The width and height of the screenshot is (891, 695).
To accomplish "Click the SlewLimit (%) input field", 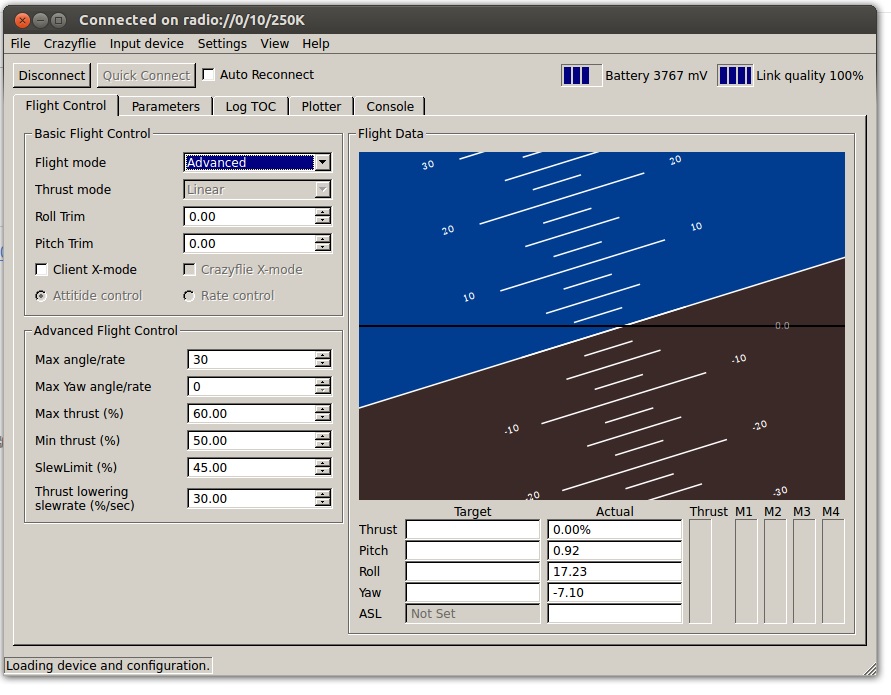I will [x=251, y=467].
